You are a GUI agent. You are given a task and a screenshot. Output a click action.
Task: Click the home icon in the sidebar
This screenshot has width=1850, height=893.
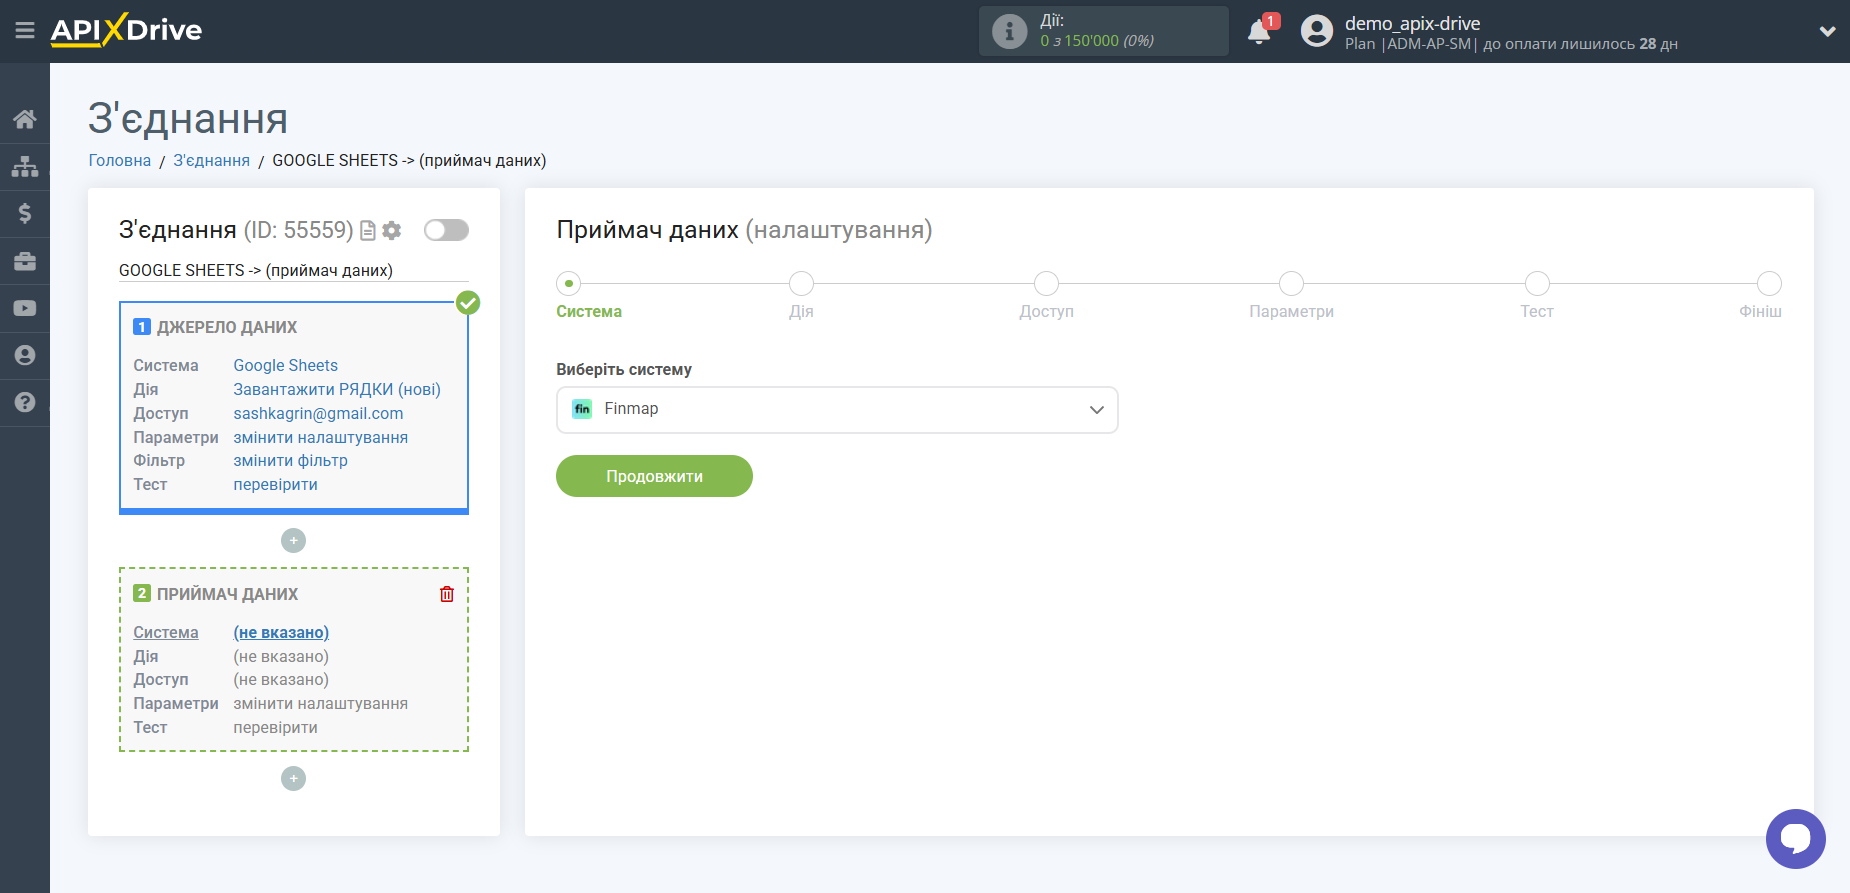[x=25, y=119]
